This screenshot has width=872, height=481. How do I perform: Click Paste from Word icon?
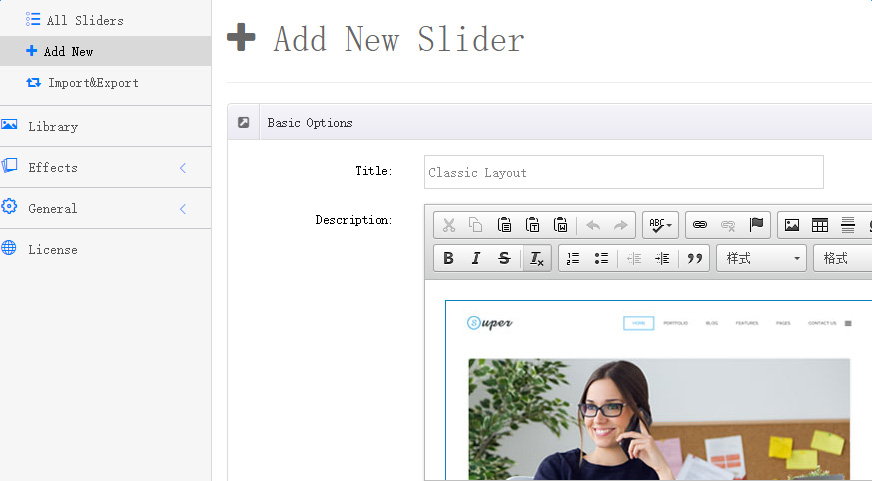click(x=560, y=225)
